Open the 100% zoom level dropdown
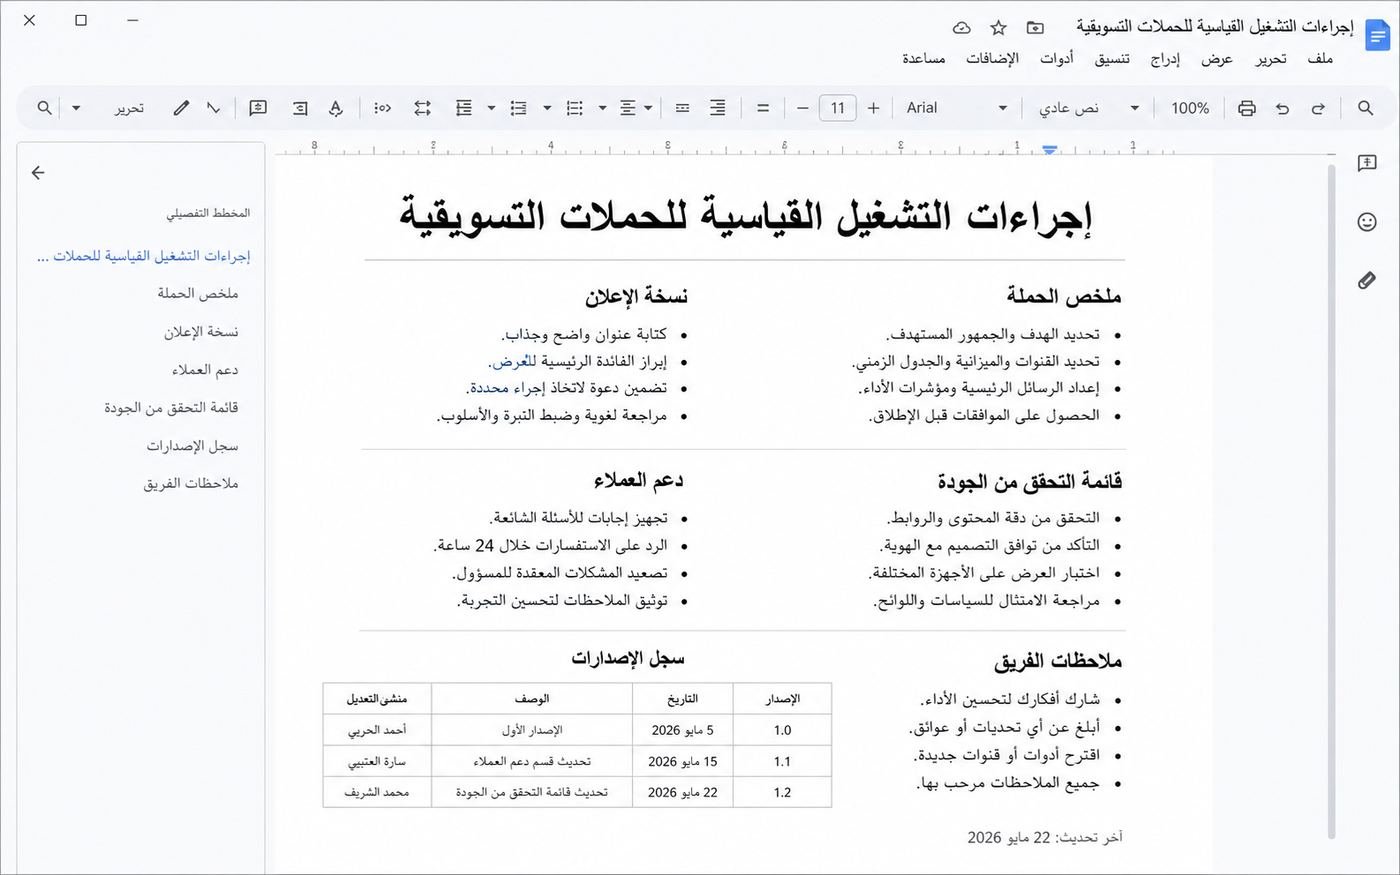 click(1189, 108)
